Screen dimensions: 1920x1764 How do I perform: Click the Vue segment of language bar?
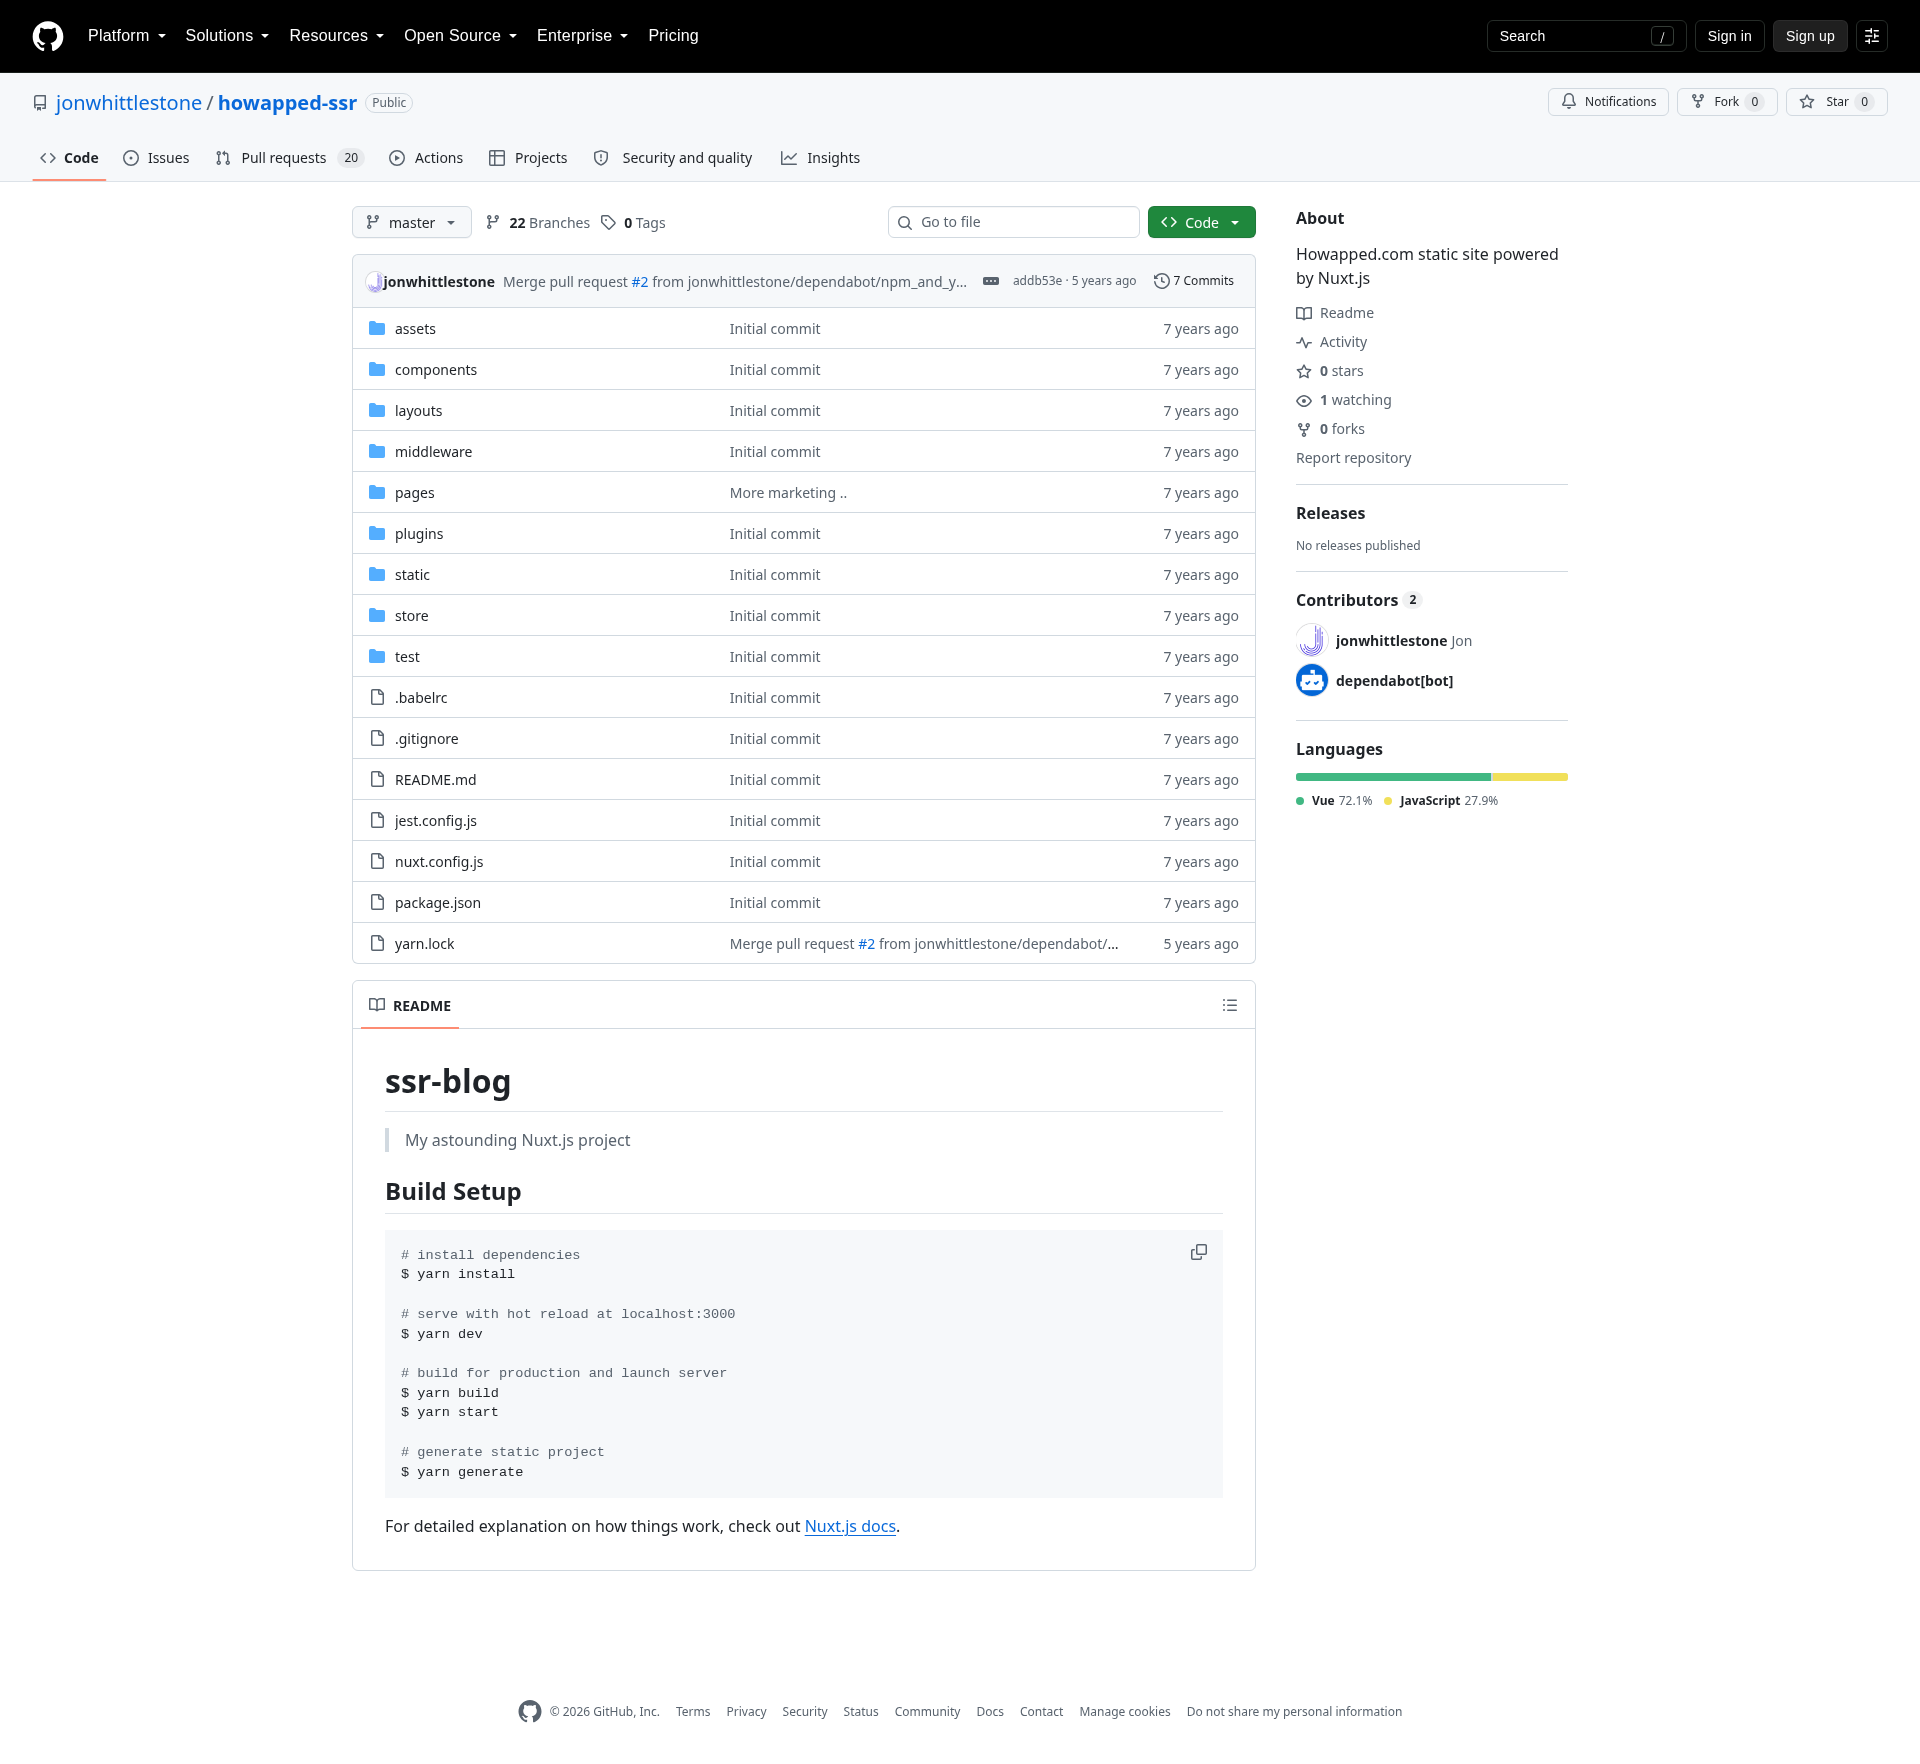pos(1393,777)
